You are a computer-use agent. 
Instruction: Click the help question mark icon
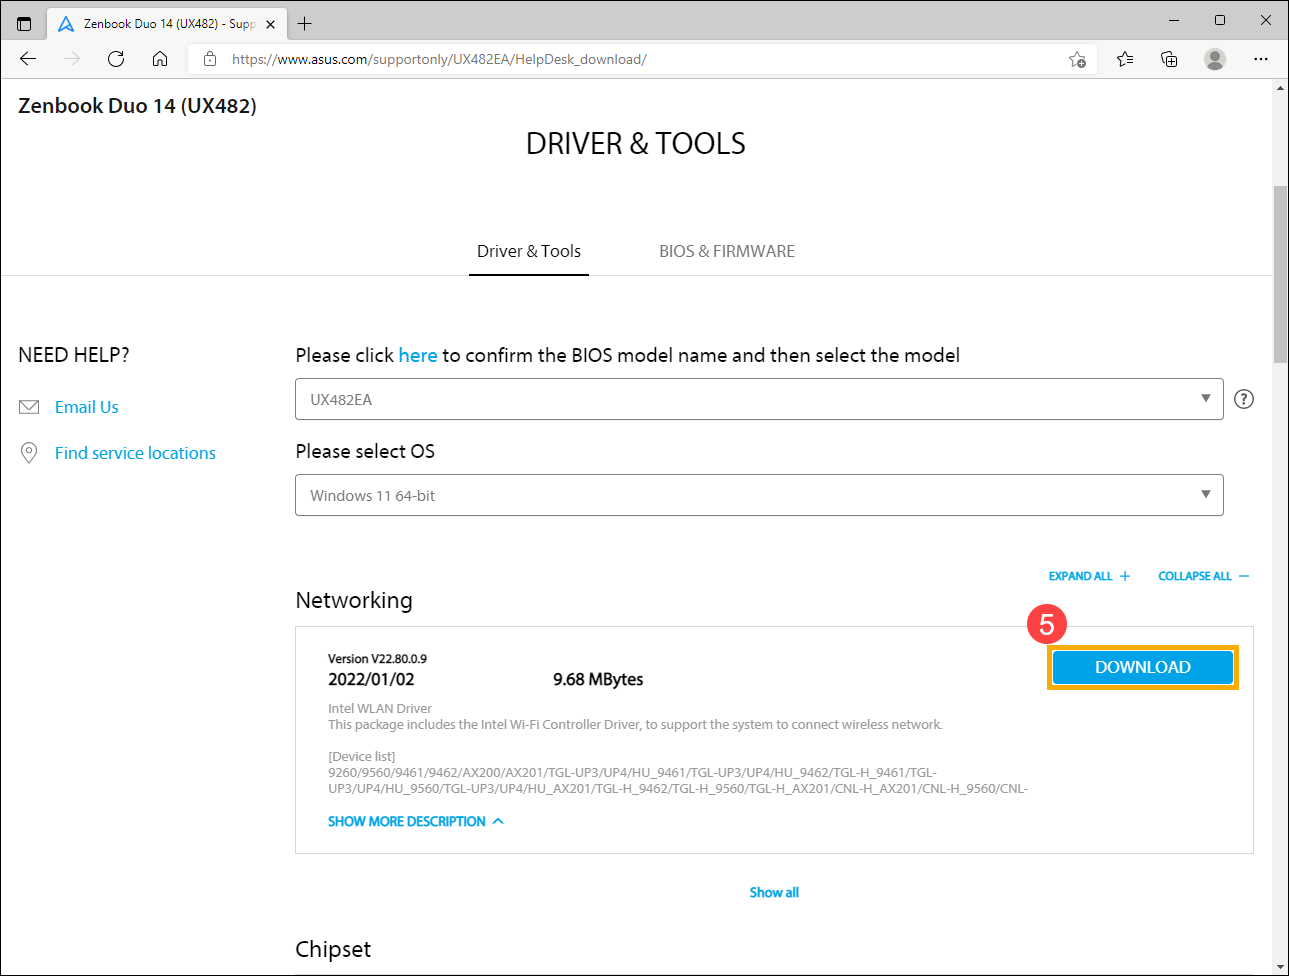point(1244,399)
